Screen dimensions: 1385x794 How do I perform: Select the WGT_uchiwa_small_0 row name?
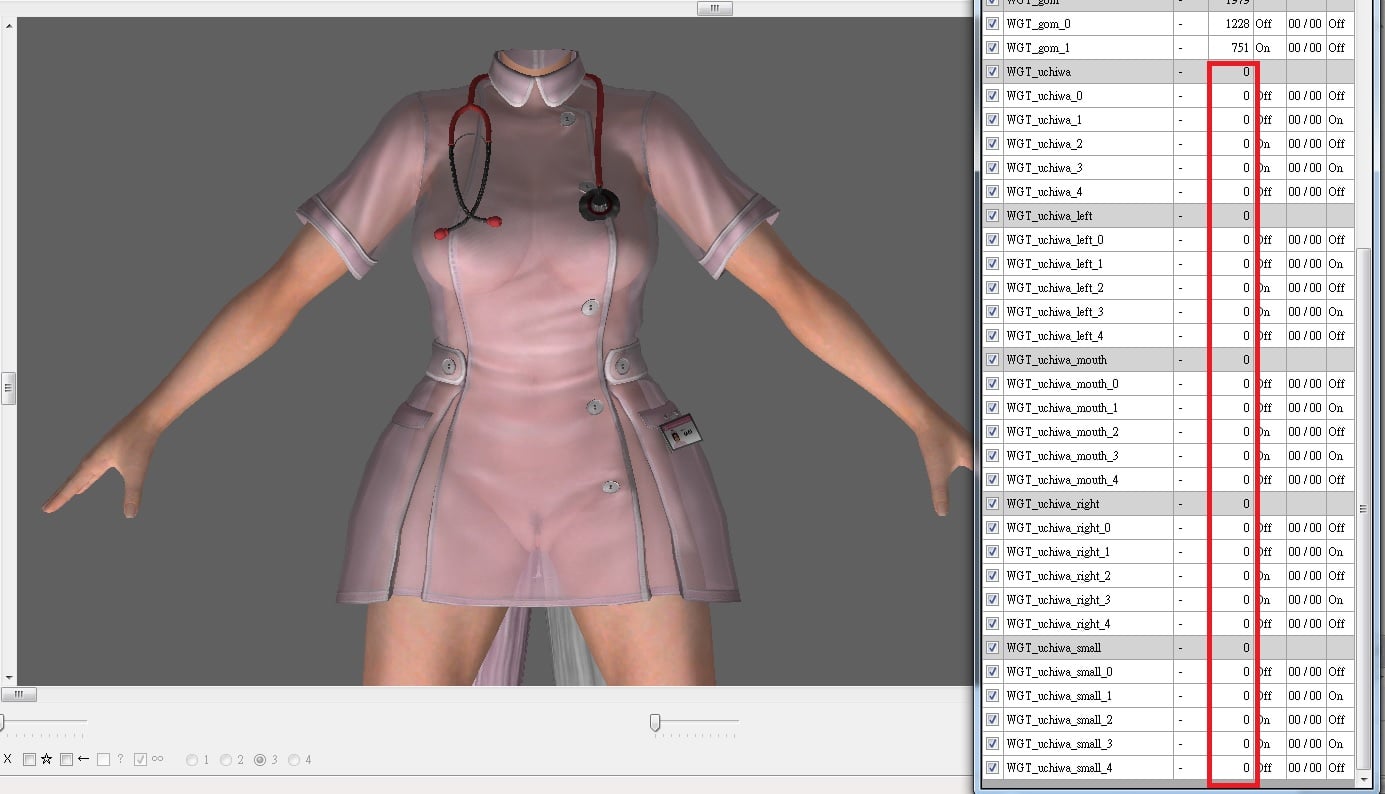coord(1059,672)
